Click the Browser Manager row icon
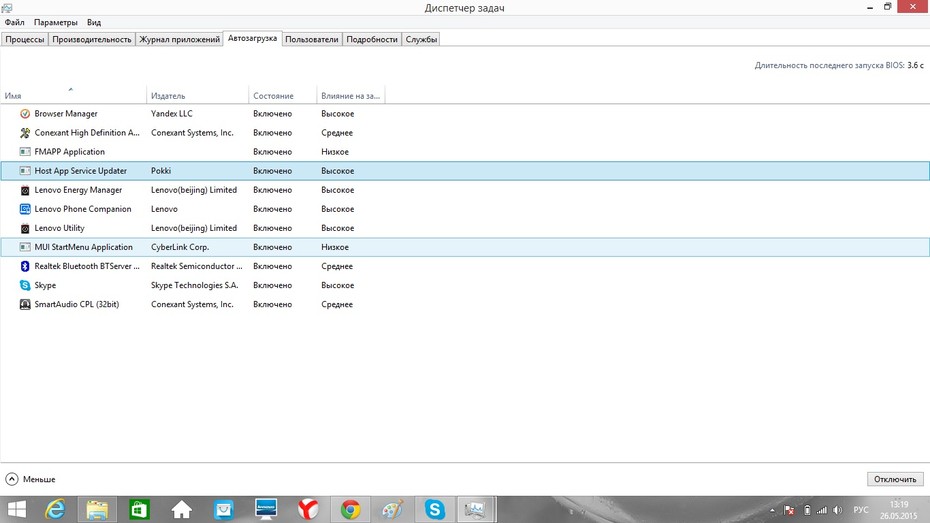This screenshot has width=930, height=523. tap(25, 113)
